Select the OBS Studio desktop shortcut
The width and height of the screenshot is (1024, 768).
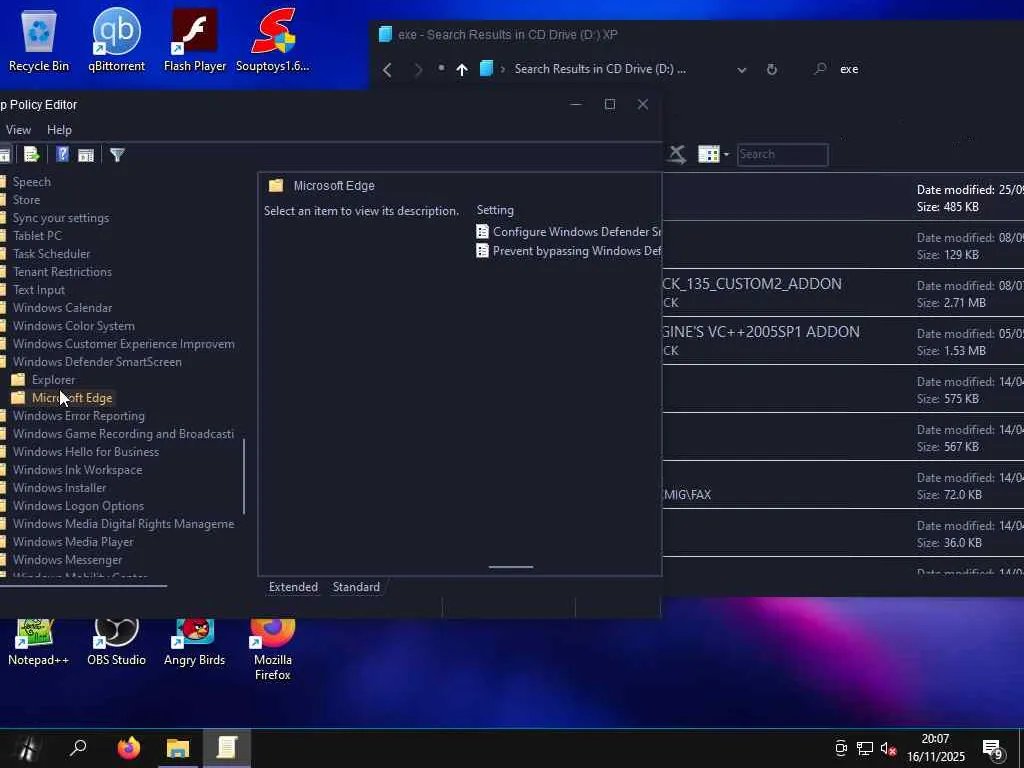116,643
